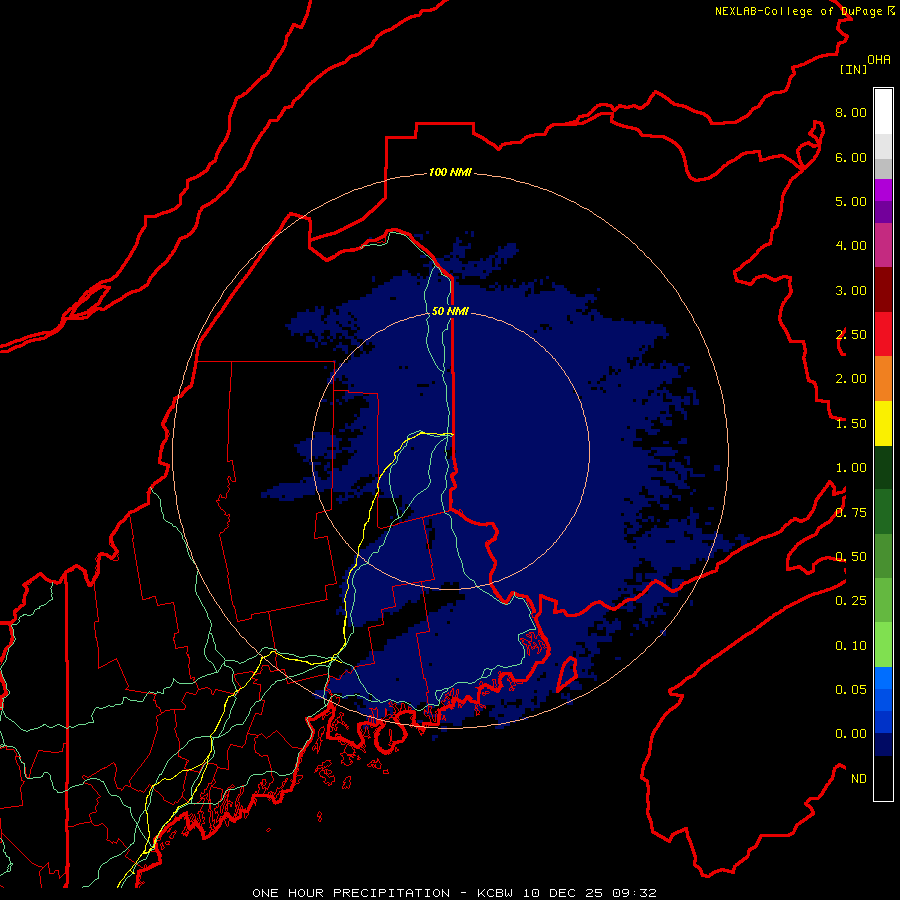
Task: Click the 0.25 legend value
Action: point(851,601)
